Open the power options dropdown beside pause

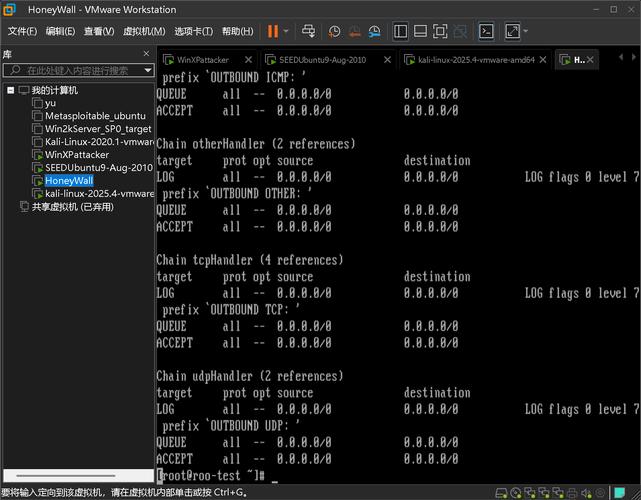point(286,31)
